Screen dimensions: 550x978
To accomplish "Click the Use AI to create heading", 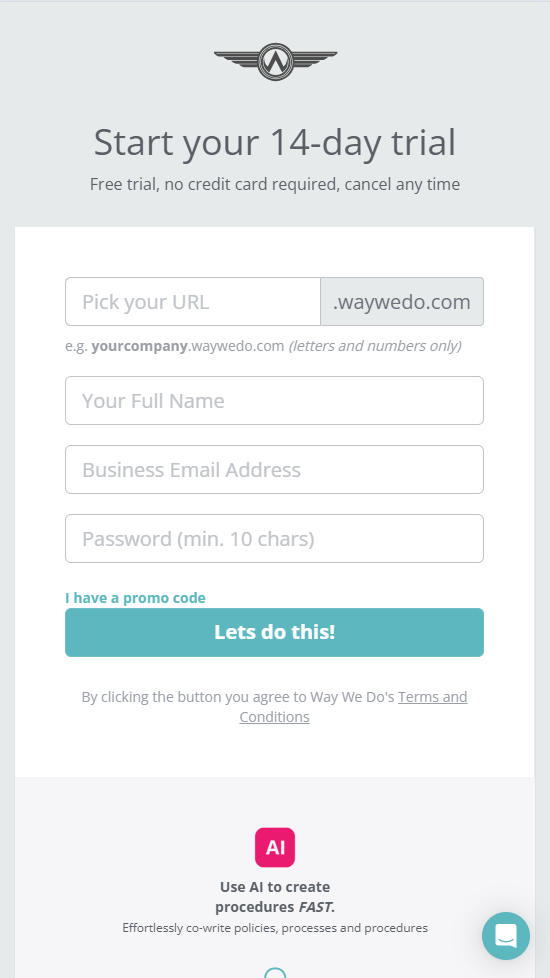I will coord(275,886).
